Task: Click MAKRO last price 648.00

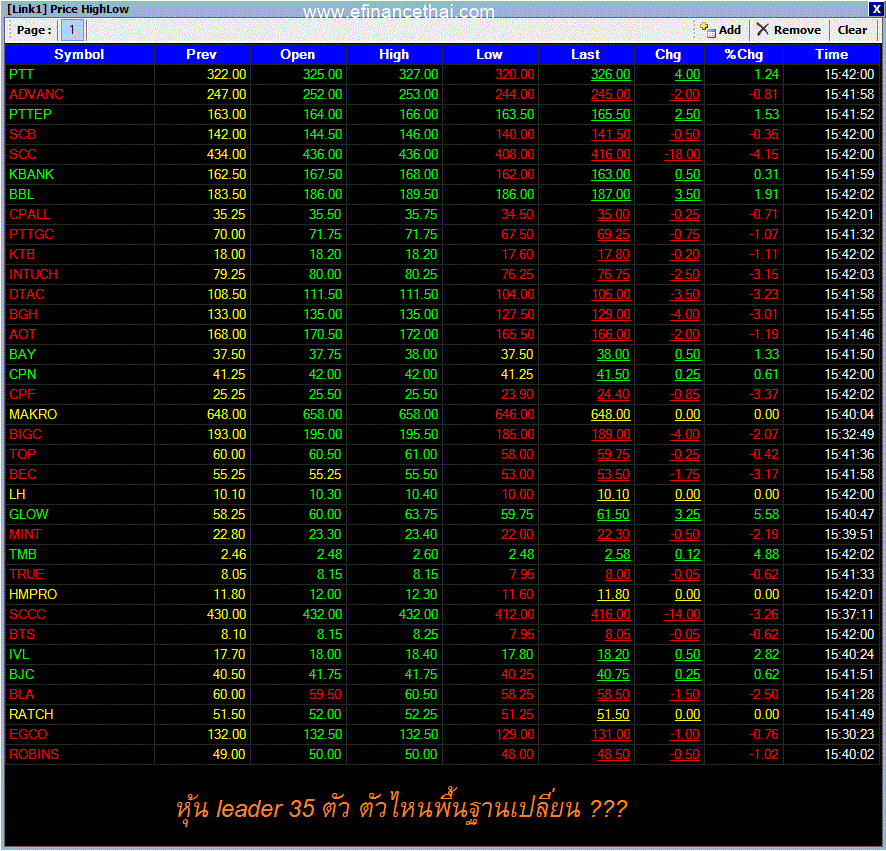Action: (x=610, y=414)
